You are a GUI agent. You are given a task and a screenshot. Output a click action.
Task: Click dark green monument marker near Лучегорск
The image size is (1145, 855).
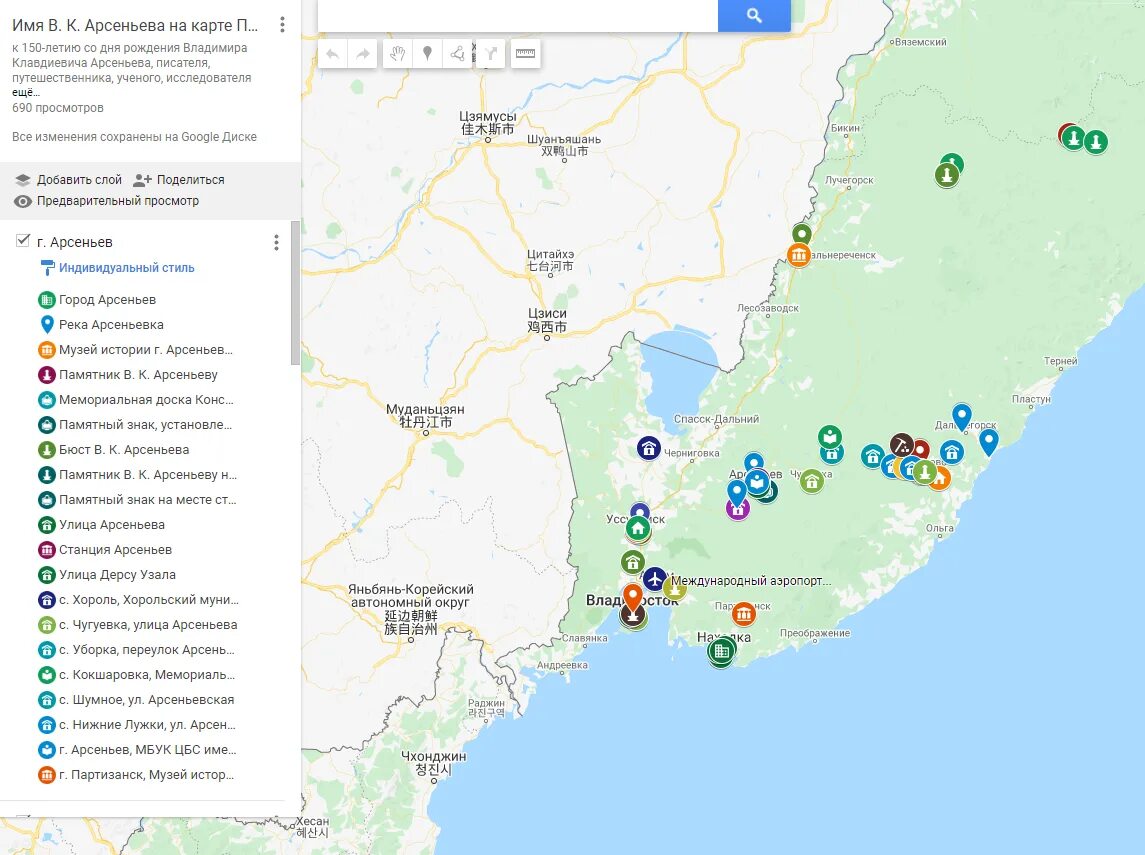coord(946,175)
